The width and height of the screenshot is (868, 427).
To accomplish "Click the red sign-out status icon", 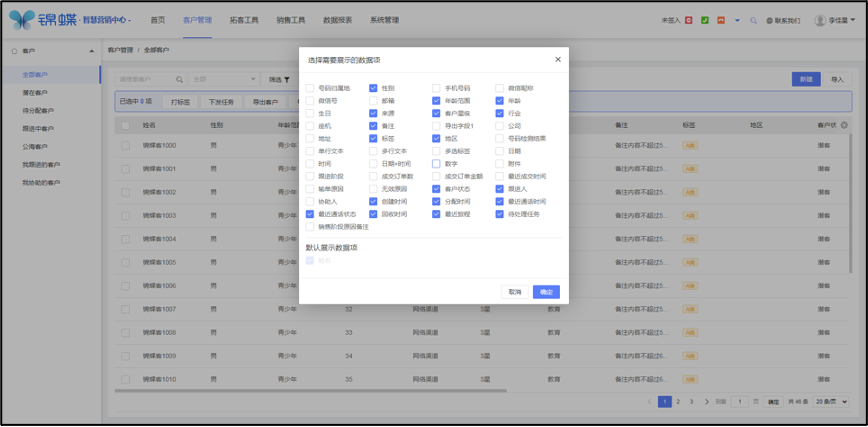I will [x=689, y=20].
